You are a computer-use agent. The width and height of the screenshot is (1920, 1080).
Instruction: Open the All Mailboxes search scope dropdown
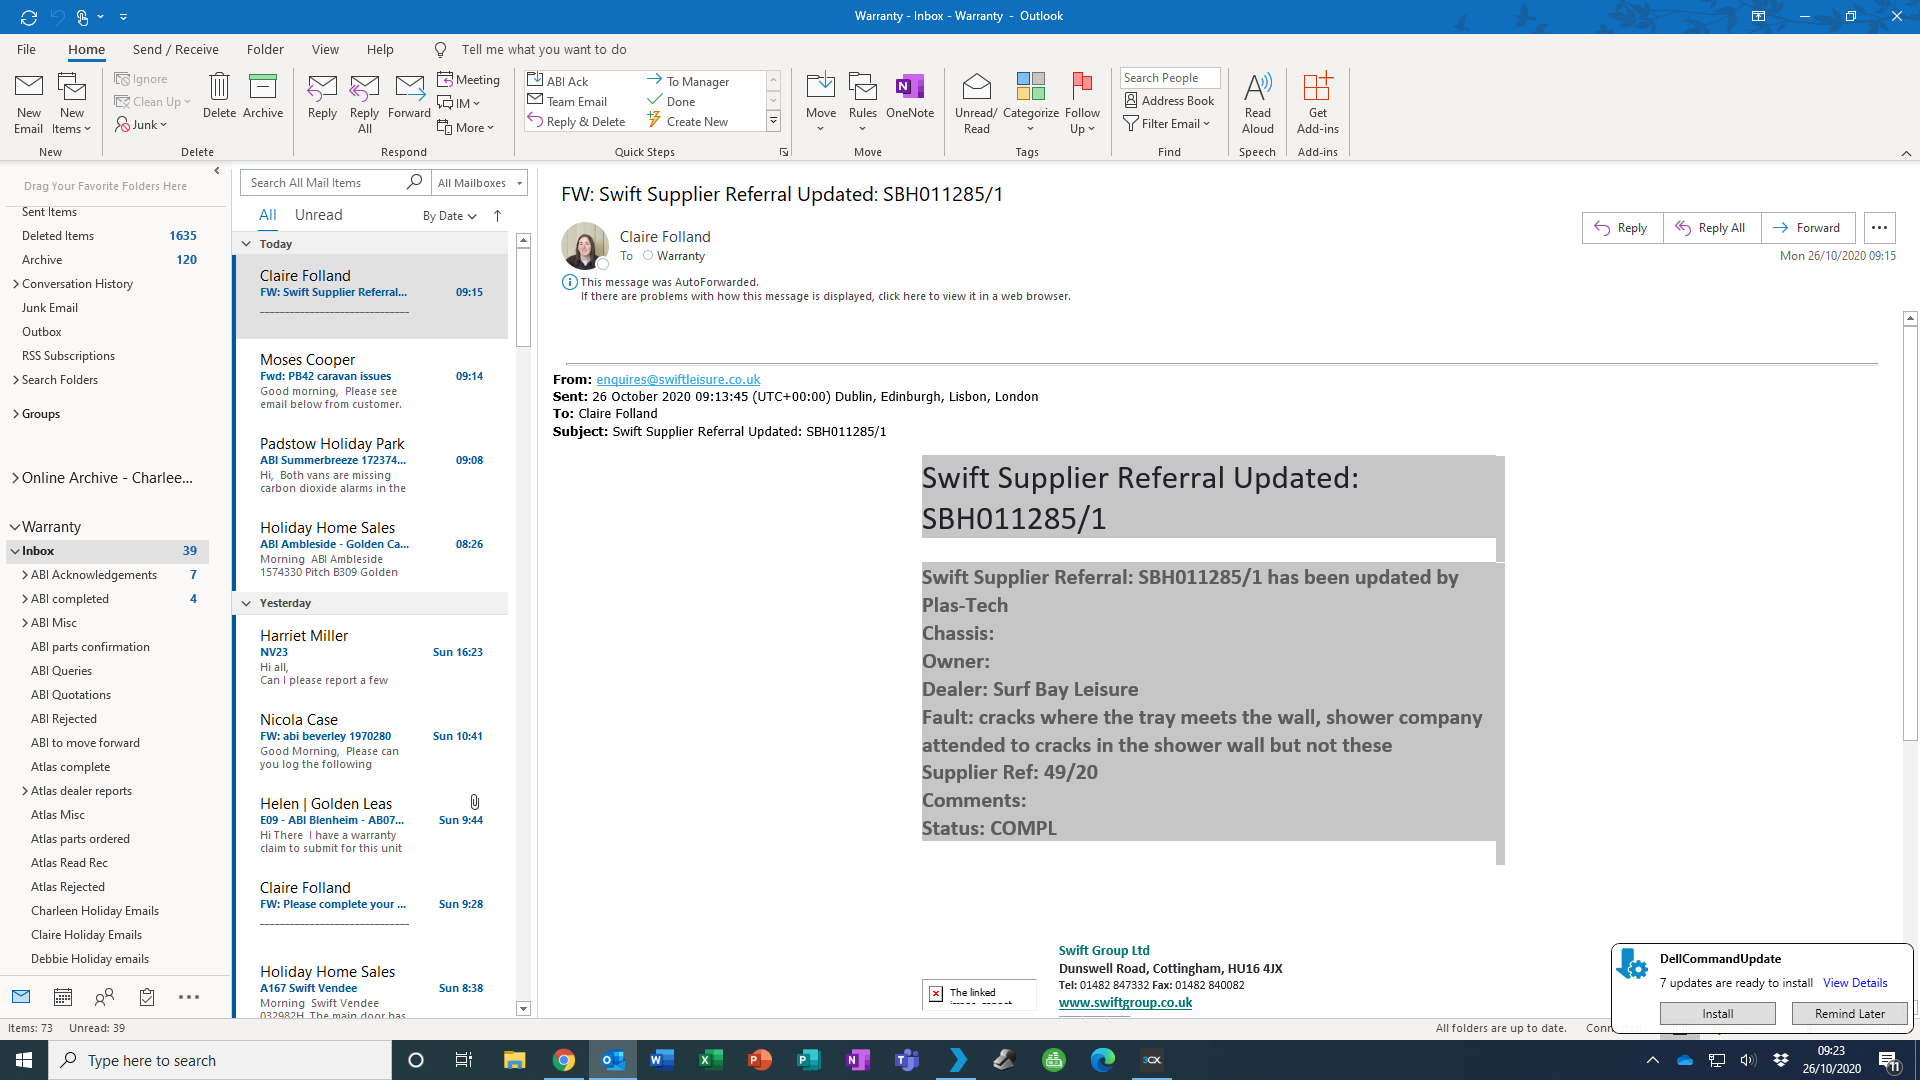click(x=479, y=183)
